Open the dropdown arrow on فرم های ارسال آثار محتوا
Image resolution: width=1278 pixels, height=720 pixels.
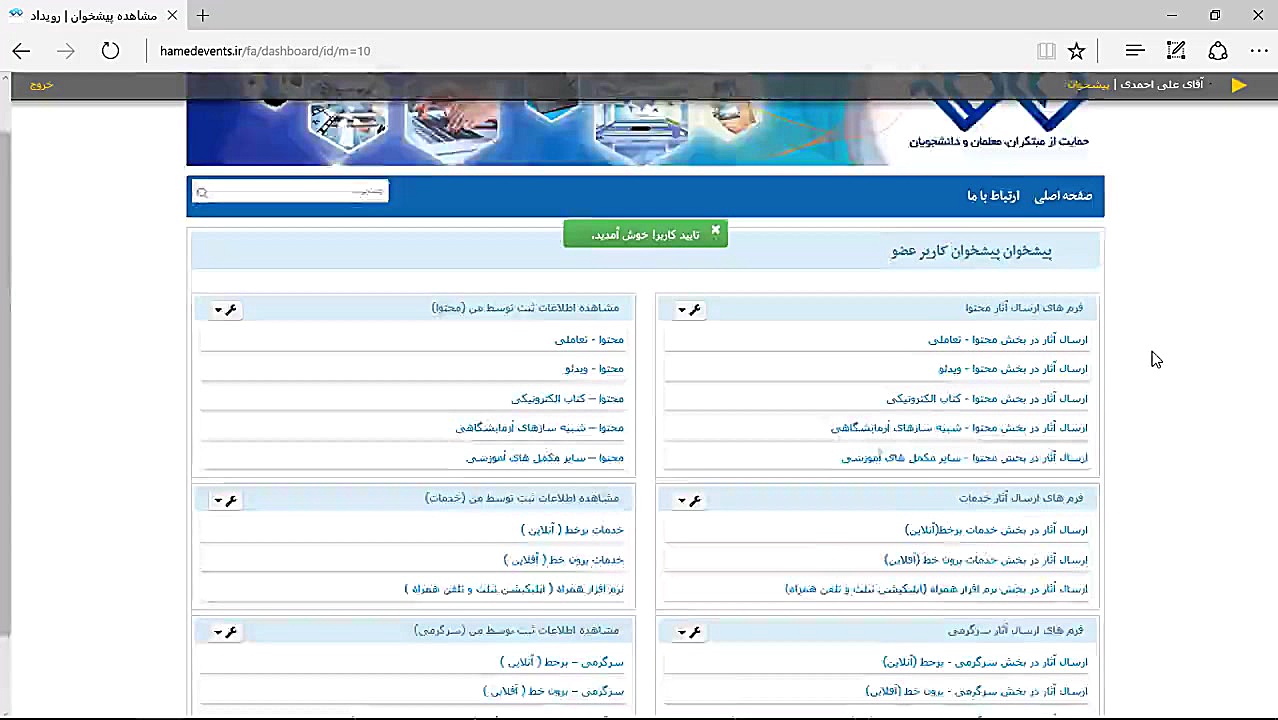click(x=681, y=310)
